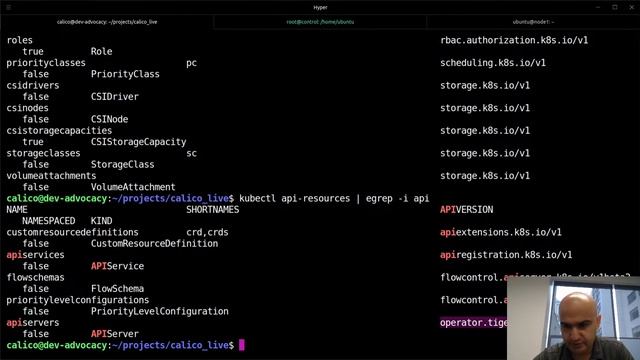Click the text 'prioritylevelconfigurations'

78,300
